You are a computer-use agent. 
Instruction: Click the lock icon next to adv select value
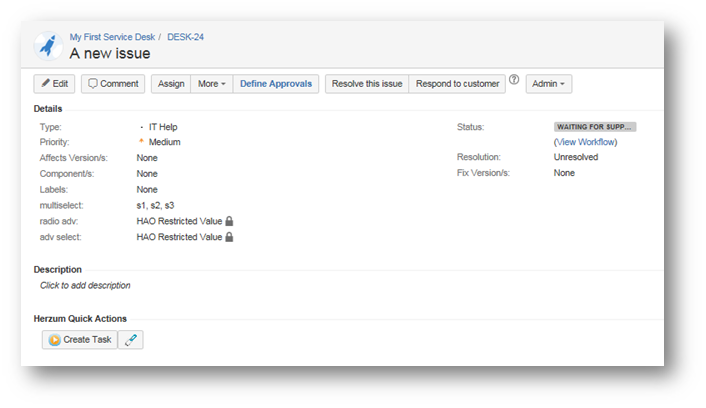point(229,237)
